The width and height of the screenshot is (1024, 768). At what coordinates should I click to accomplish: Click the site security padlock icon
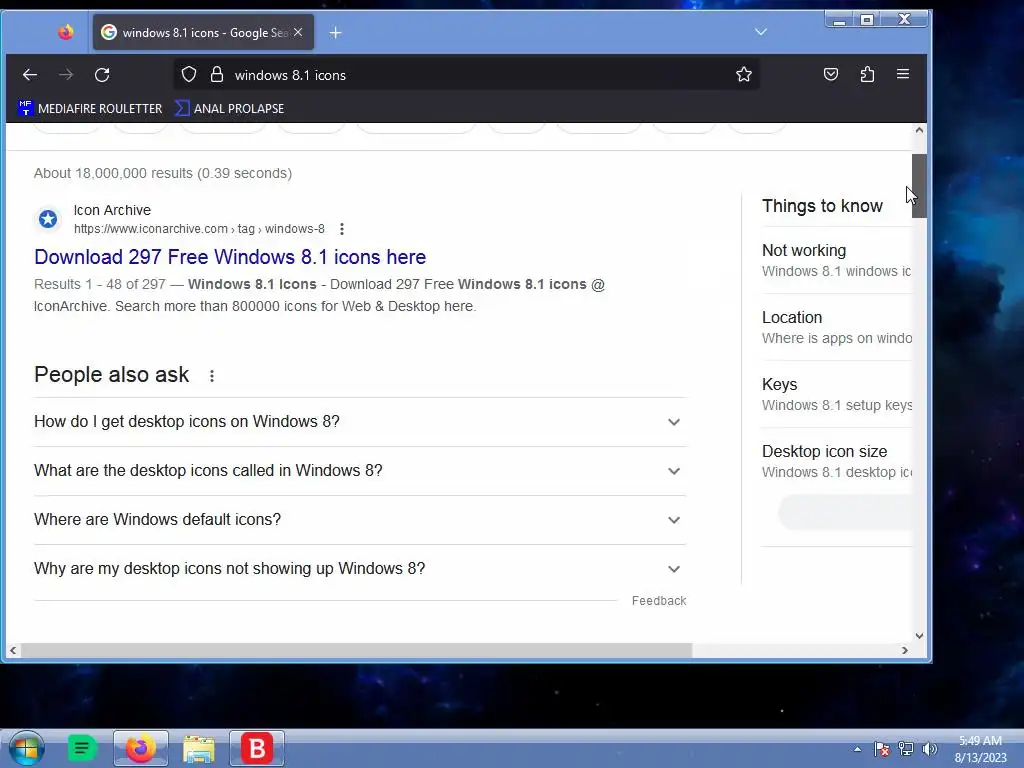(217, 75)
